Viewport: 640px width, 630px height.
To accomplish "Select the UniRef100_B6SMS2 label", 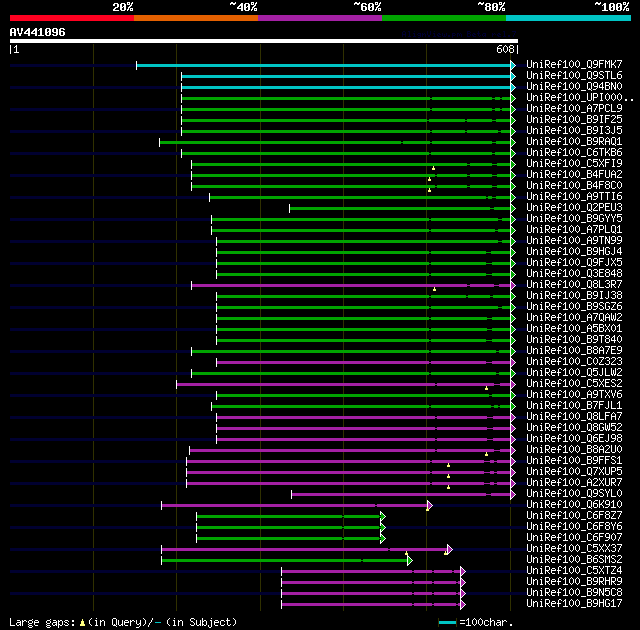I will 574,560.
